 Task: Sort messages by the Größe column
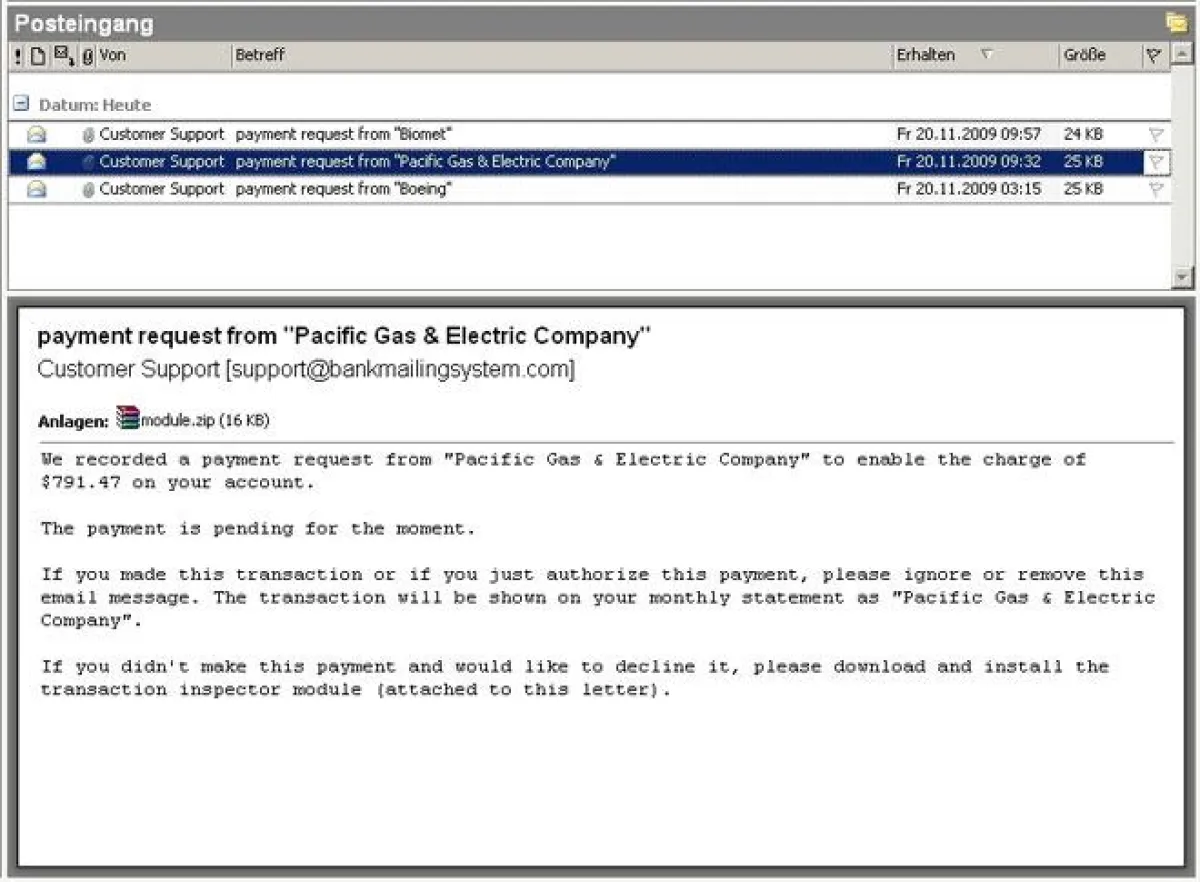point(1084,56)
